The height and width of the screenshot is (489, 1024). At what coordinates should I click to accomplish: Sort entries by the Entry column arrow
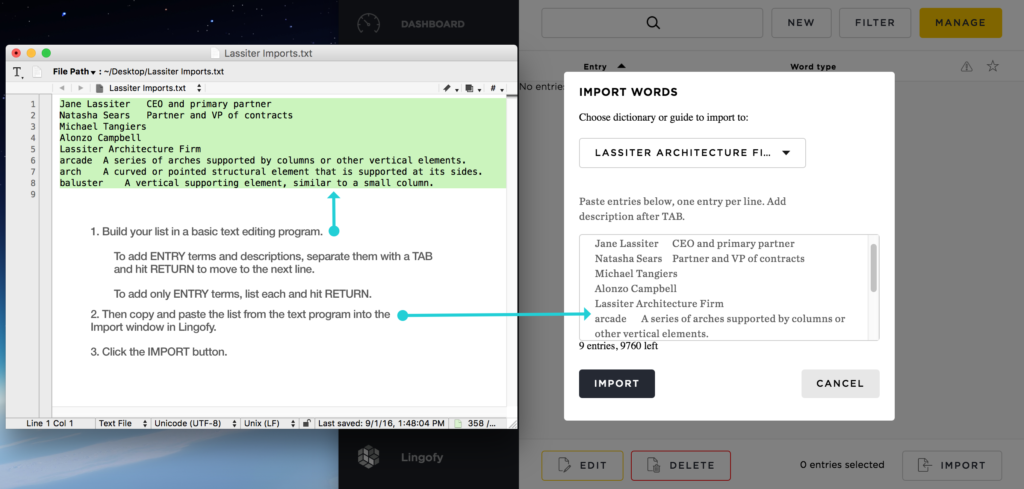pyautogui.click(x=621, y=66)
